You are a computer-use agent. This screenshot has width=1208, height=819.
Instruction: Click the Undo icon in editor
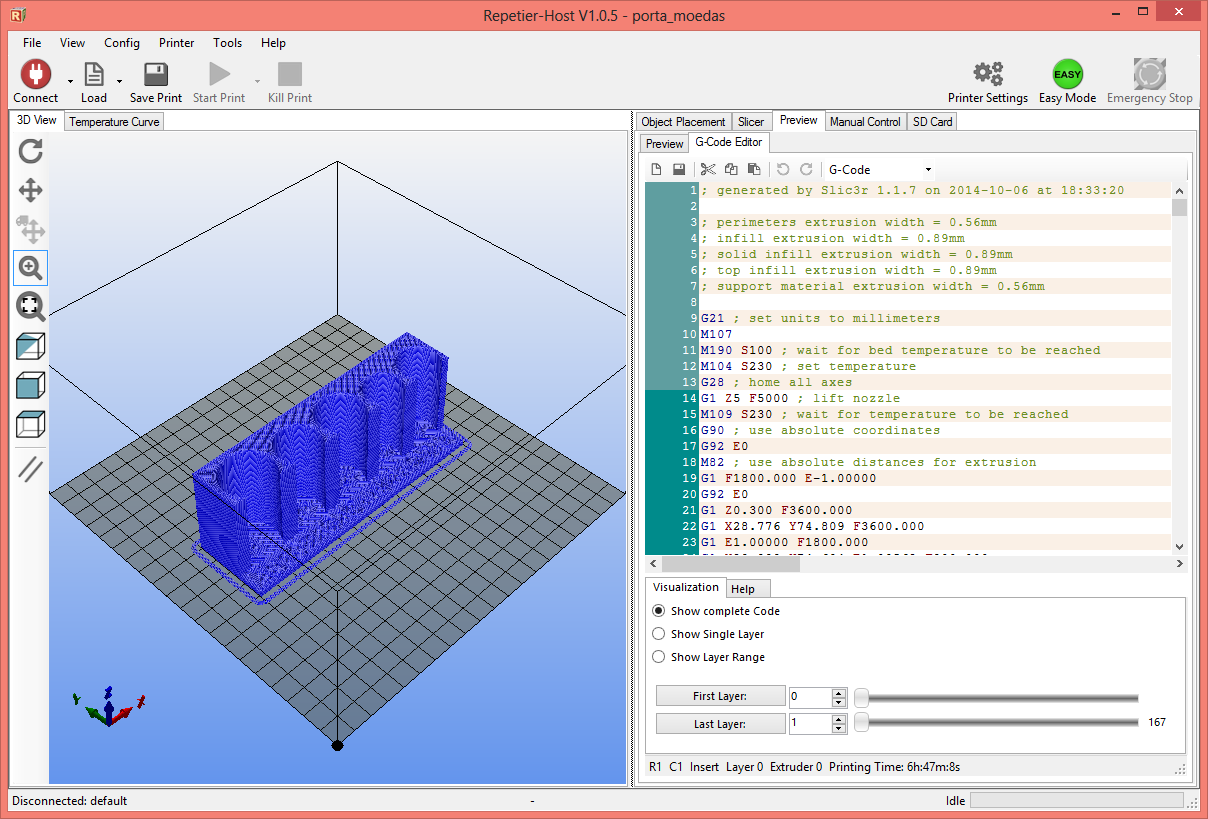[783, 170]
